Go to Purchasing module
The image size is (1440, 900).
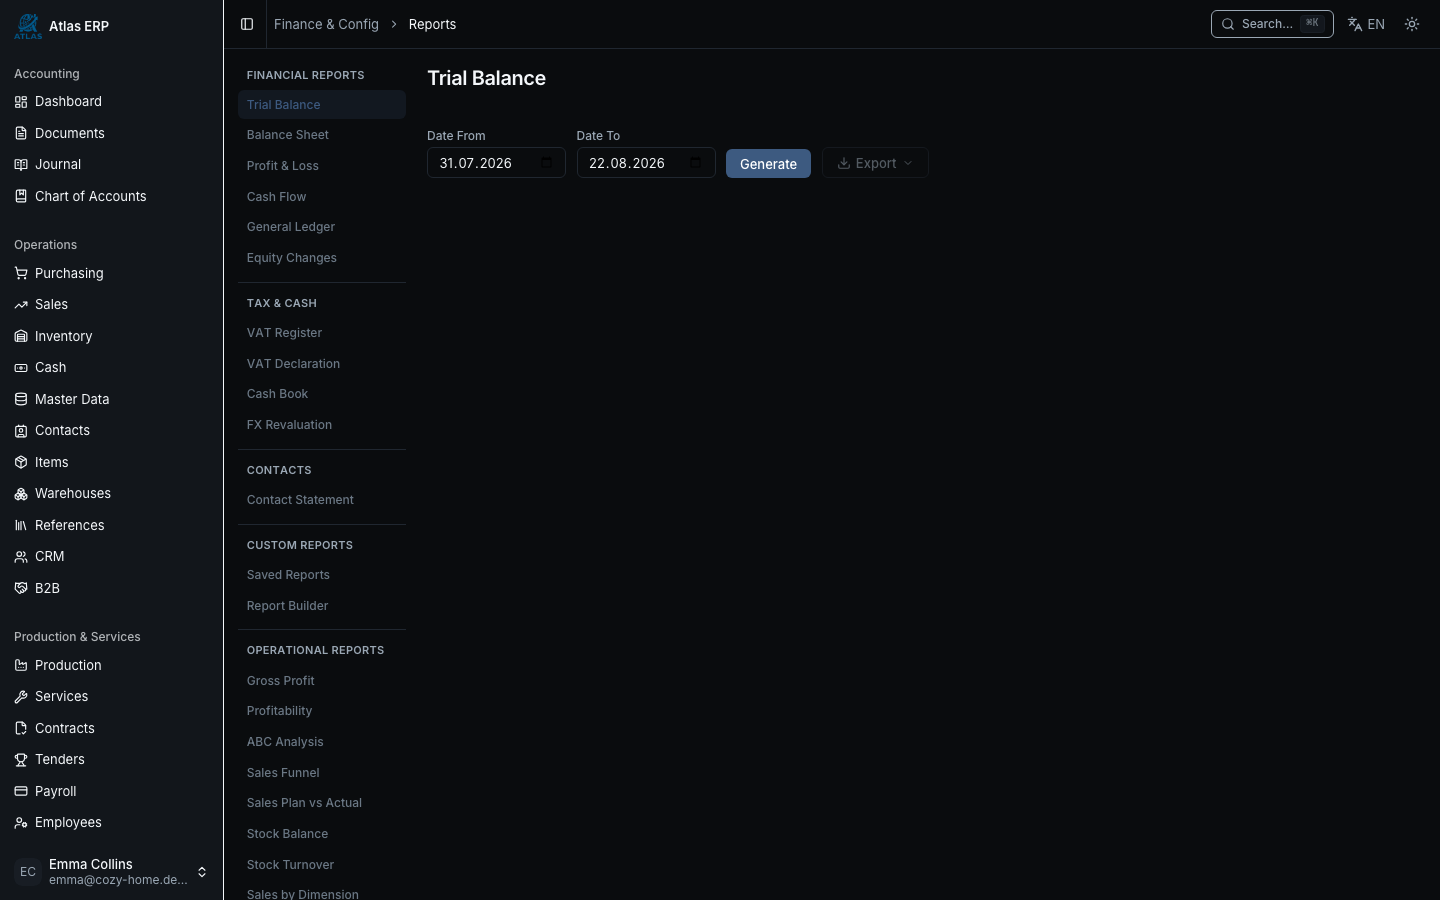pyautogui.click(x=111, y=273)
